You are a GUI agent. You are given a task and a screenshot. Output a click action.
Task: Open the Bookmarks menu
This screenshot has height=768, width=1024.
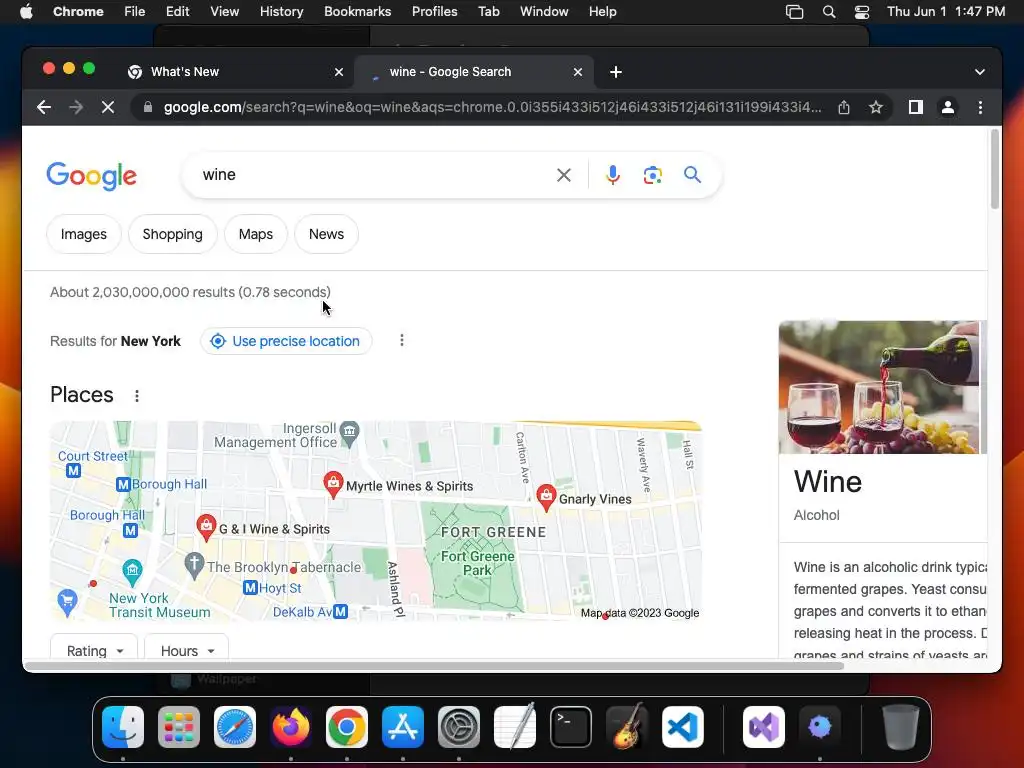(357, 12)
